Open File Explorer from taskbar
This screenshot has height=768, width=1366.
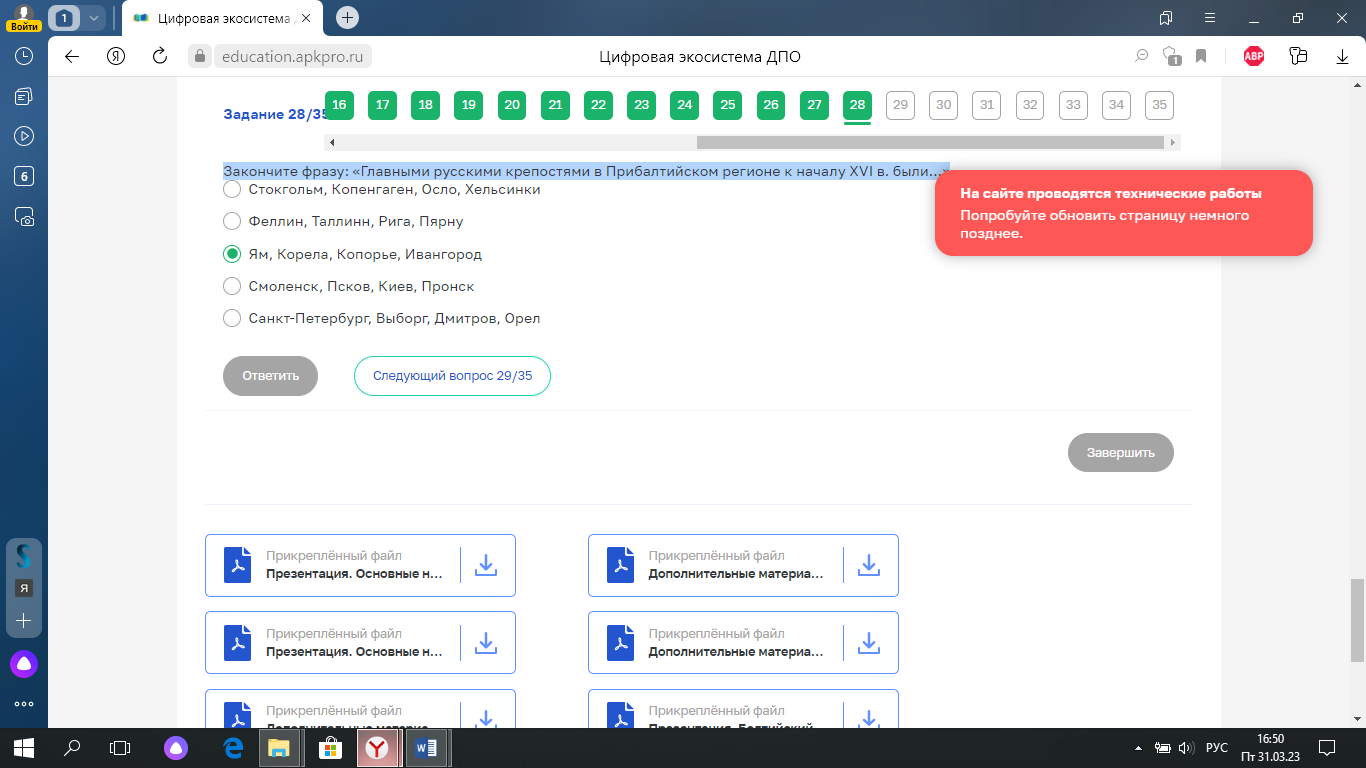[279, 747]
